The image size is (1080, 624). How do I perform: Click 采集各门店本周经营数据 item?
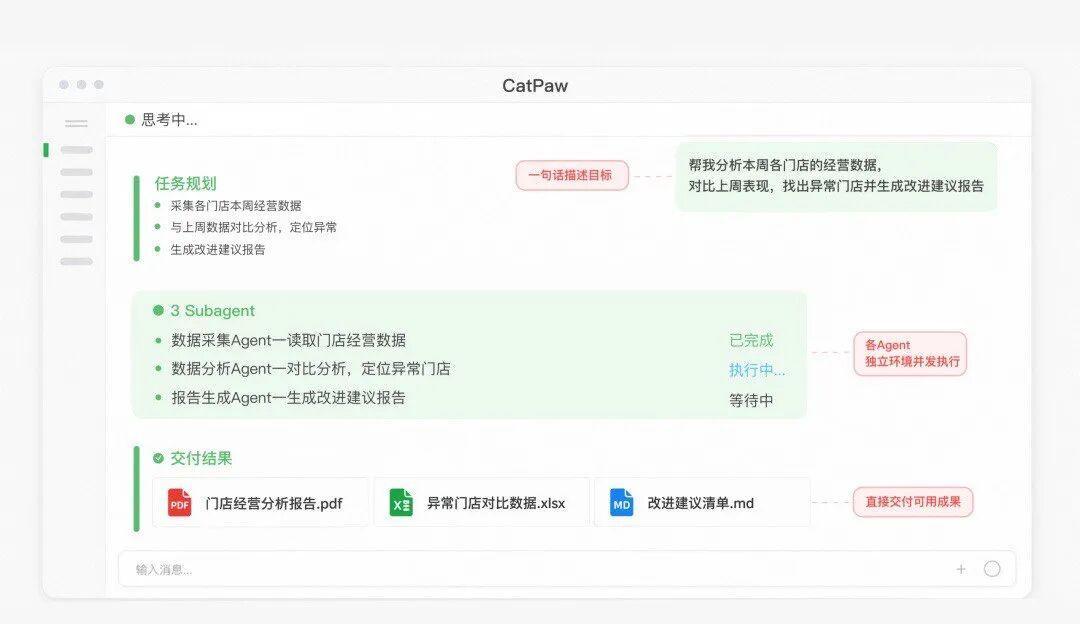click(236, 205)
